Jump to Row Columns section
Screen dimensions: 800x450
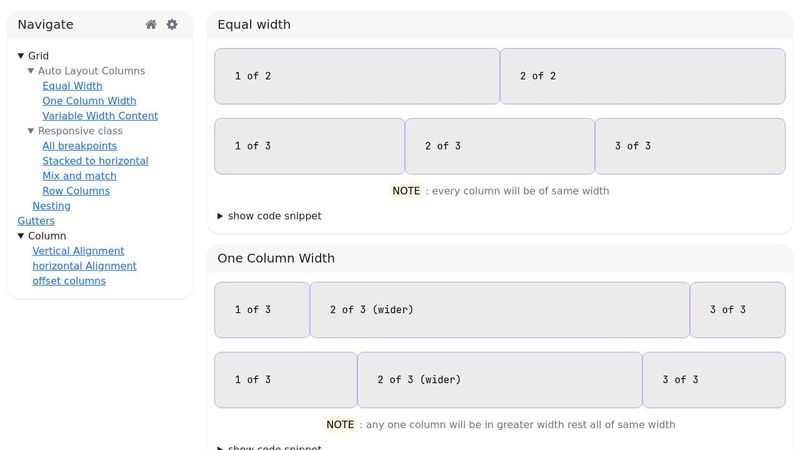76,191
